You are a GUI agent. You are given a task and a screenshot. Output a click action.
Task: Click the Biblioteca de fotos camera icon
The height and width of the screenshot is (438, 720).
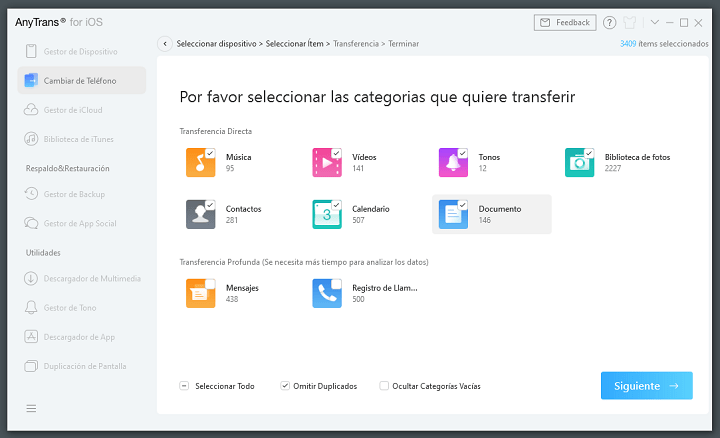click(579, 163)
